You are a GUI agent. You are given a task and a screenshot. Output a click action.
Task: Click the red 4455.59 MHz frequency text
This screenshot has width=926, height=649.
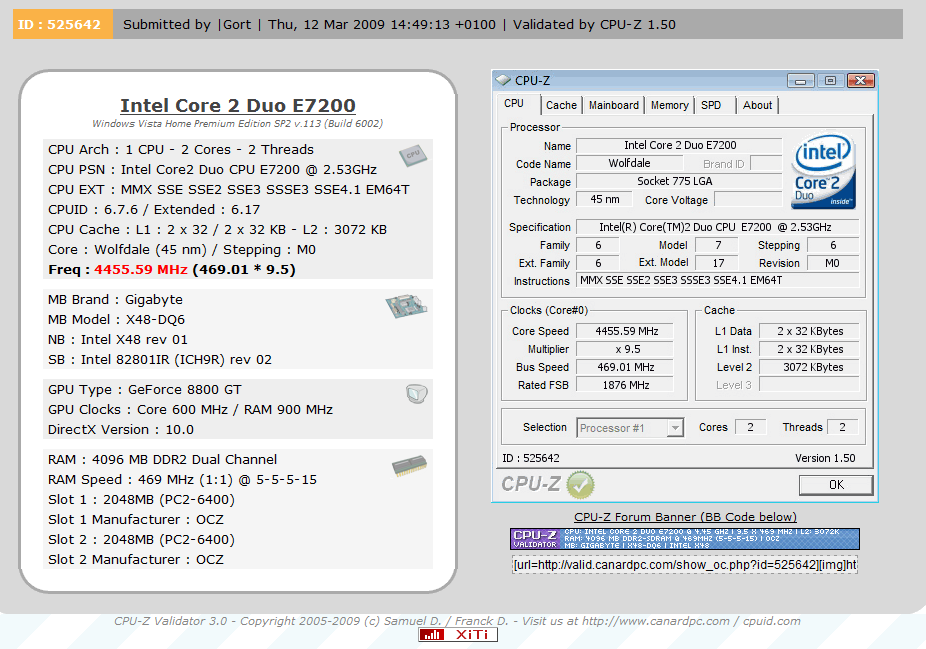[141, 270]
